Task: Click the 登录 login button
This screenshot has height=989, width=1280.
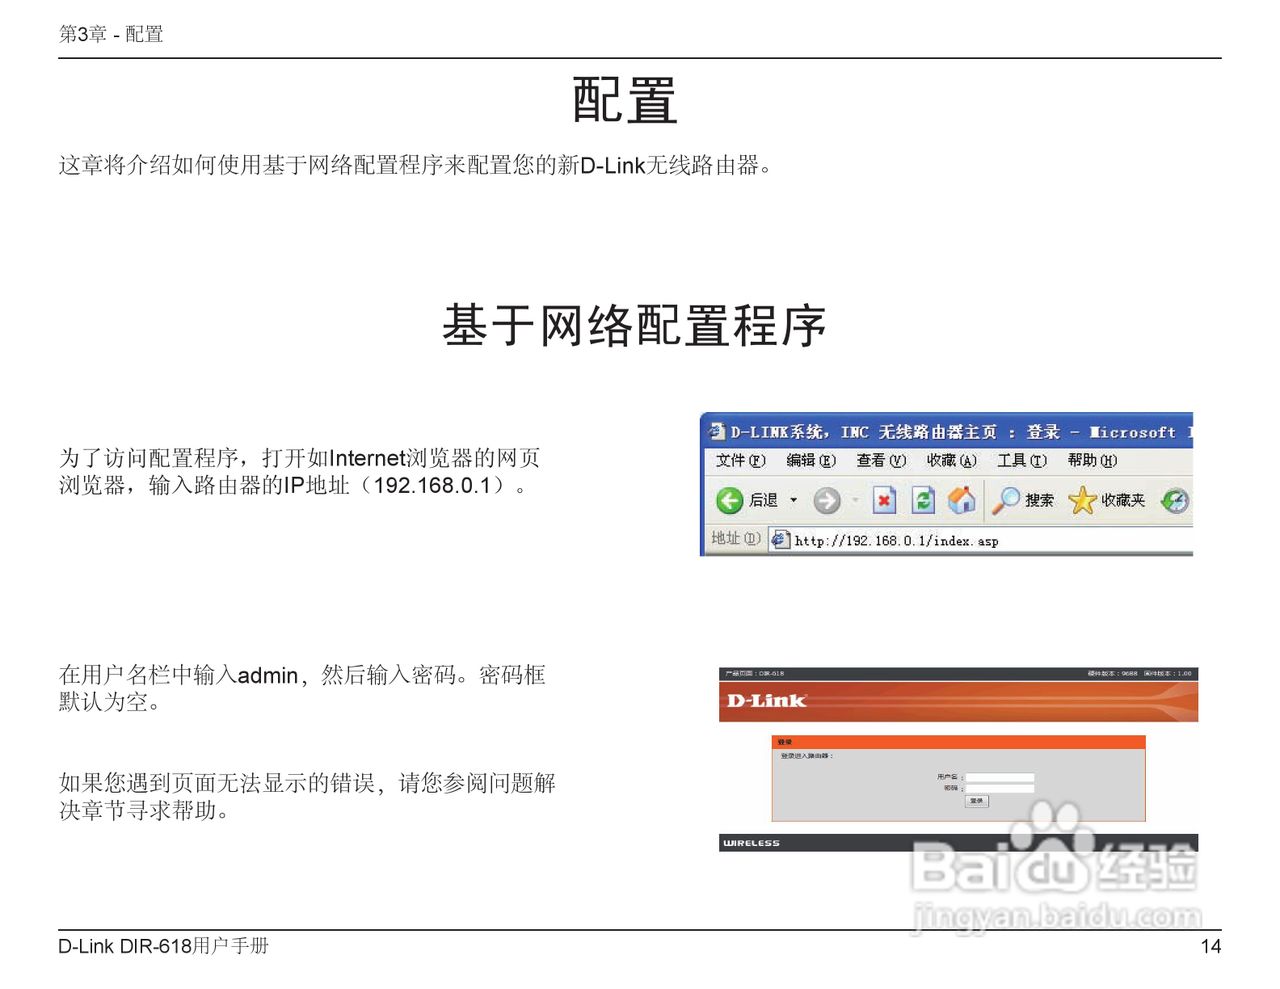Action: 976,801
